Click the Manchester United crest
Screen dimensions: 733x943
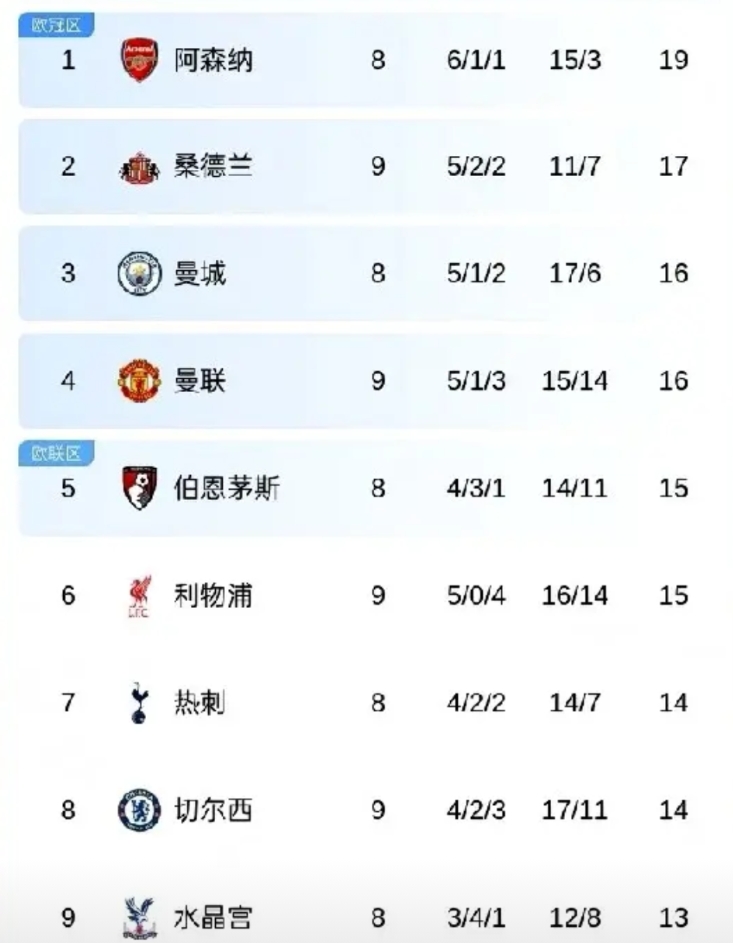[139, 382]
